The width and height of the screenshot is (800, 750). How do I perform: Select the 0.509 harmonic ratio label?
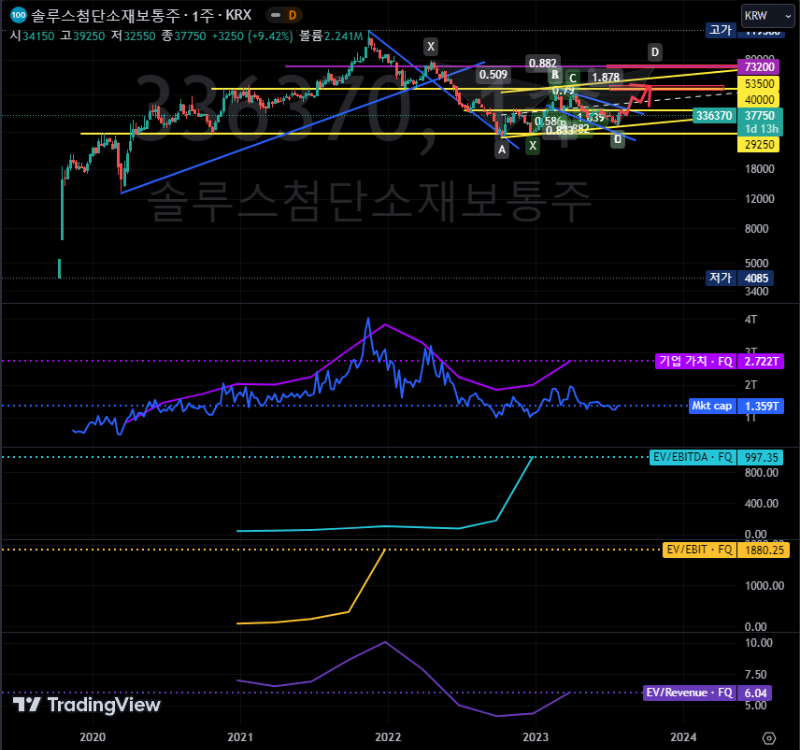tap(493, 75)
